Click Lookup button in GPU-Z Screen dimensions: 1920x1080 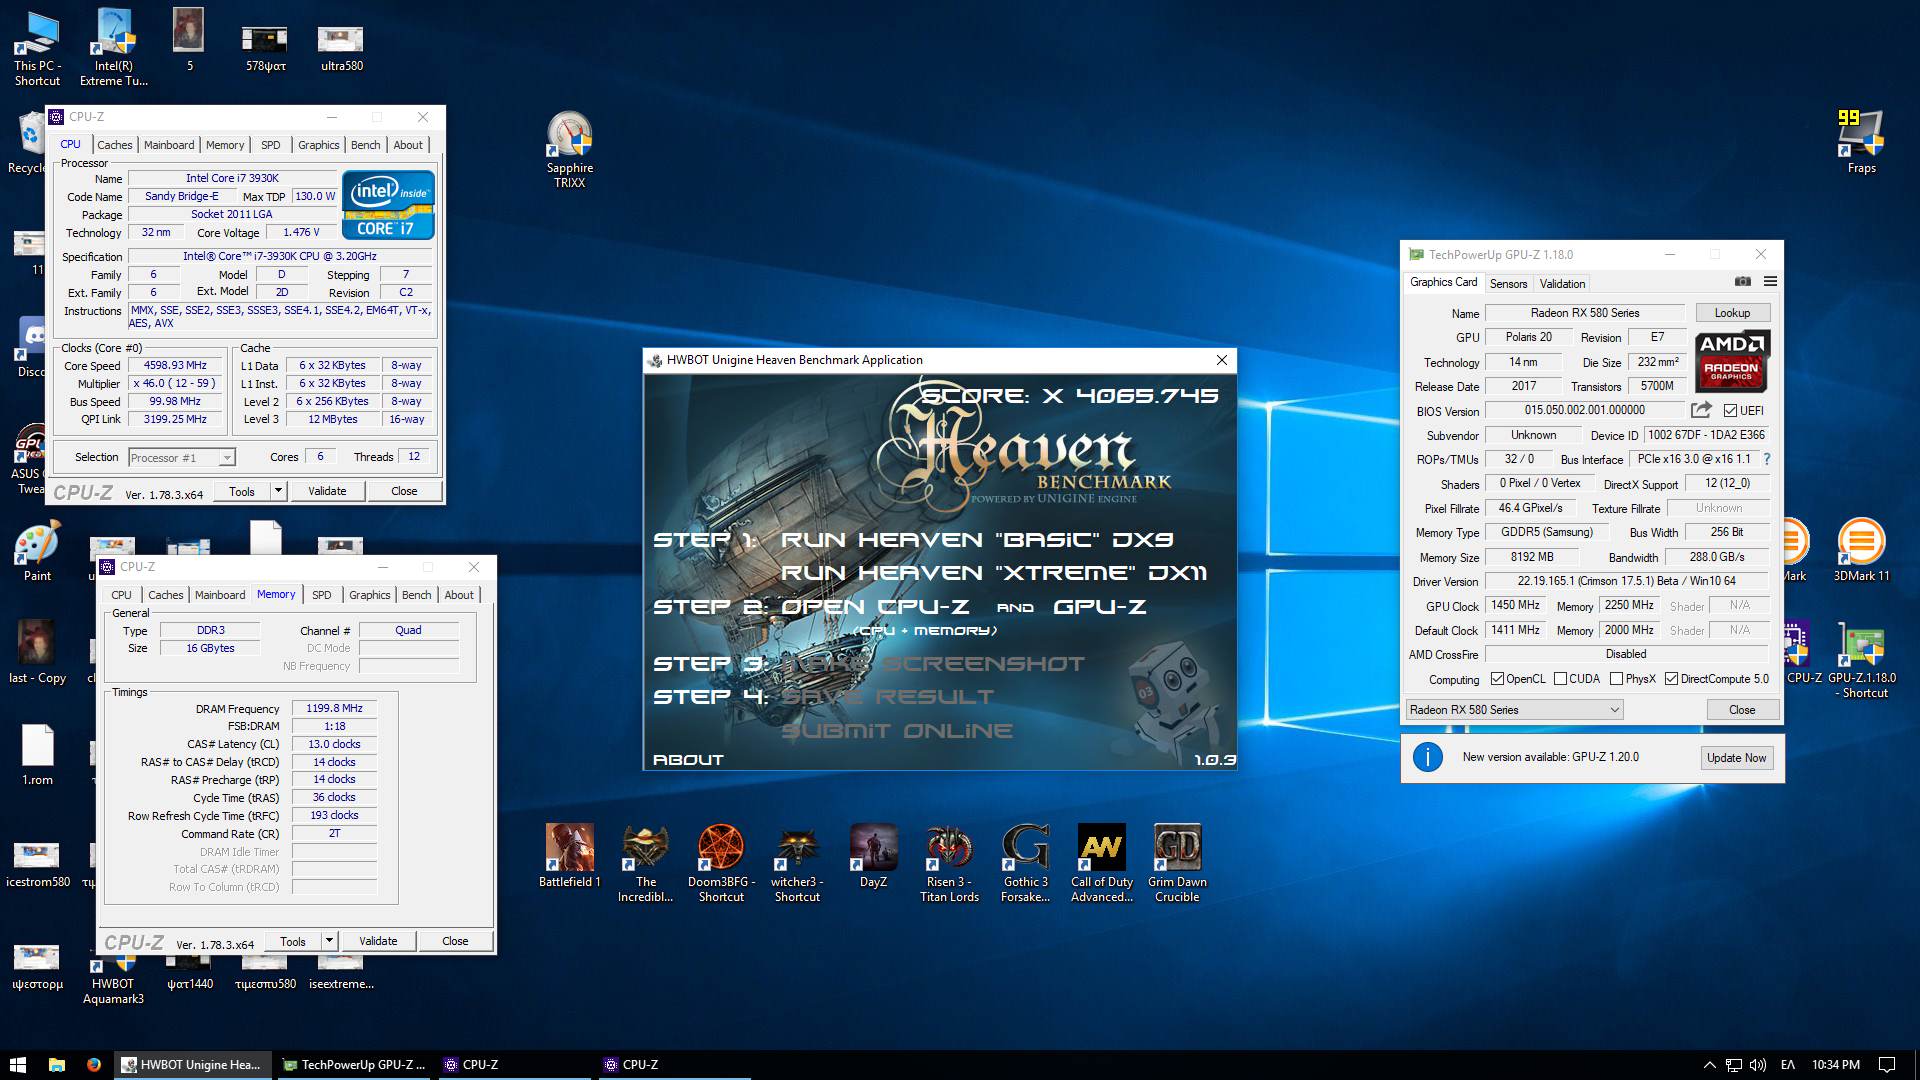coord(1732,313)
